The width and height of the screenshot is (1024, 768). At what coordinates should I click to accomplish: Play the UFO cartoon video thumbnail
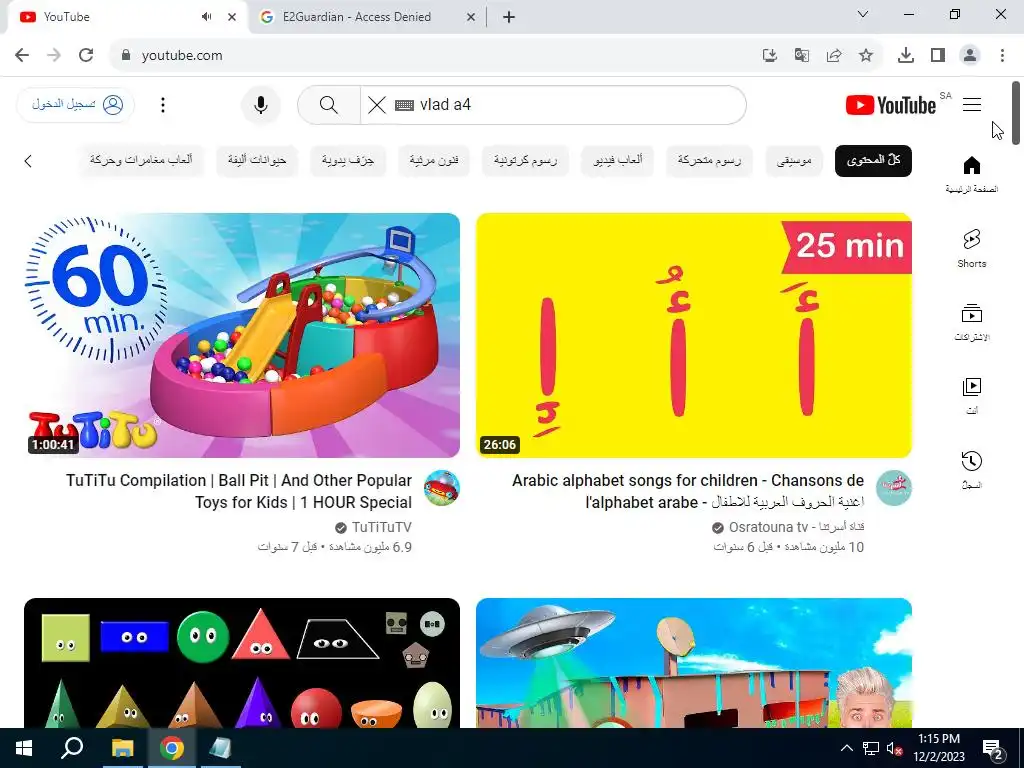pos(694,663)
